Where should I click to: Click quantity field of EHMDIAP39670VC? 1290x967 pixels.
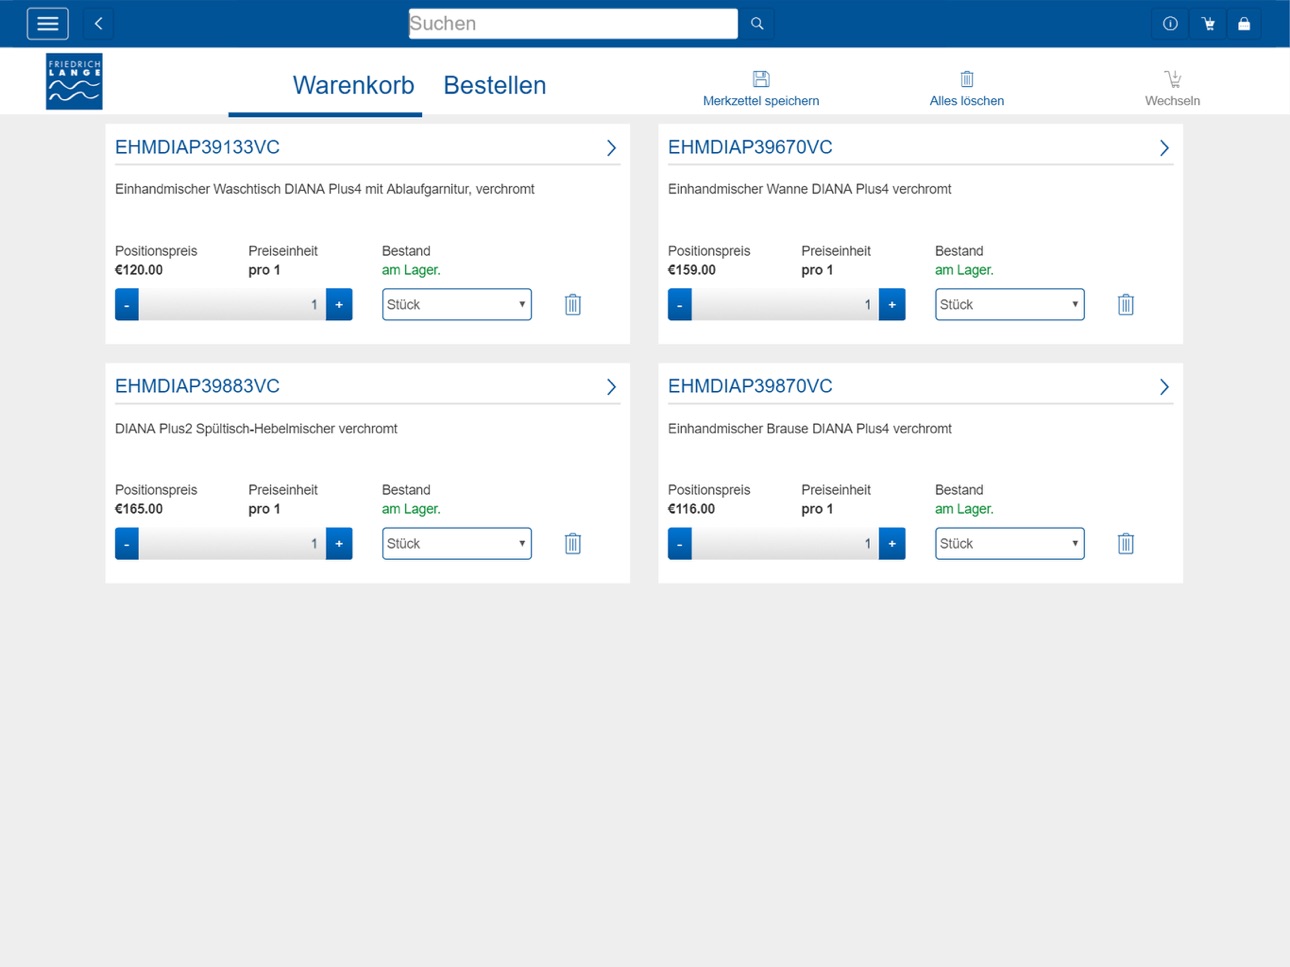coord(785,304)
